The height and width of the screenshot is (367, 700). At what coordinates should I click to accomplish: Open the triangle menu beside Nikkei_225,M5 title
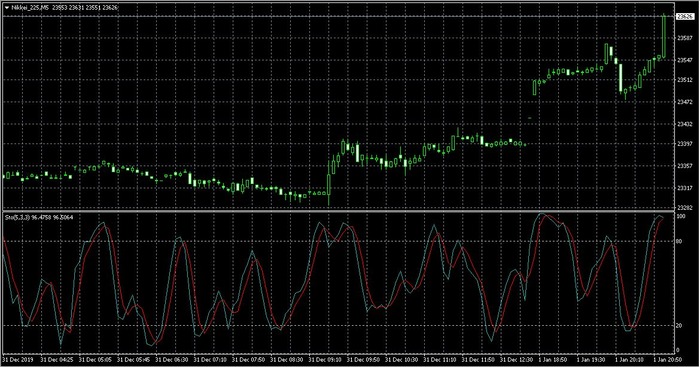(x=6, y=8)
